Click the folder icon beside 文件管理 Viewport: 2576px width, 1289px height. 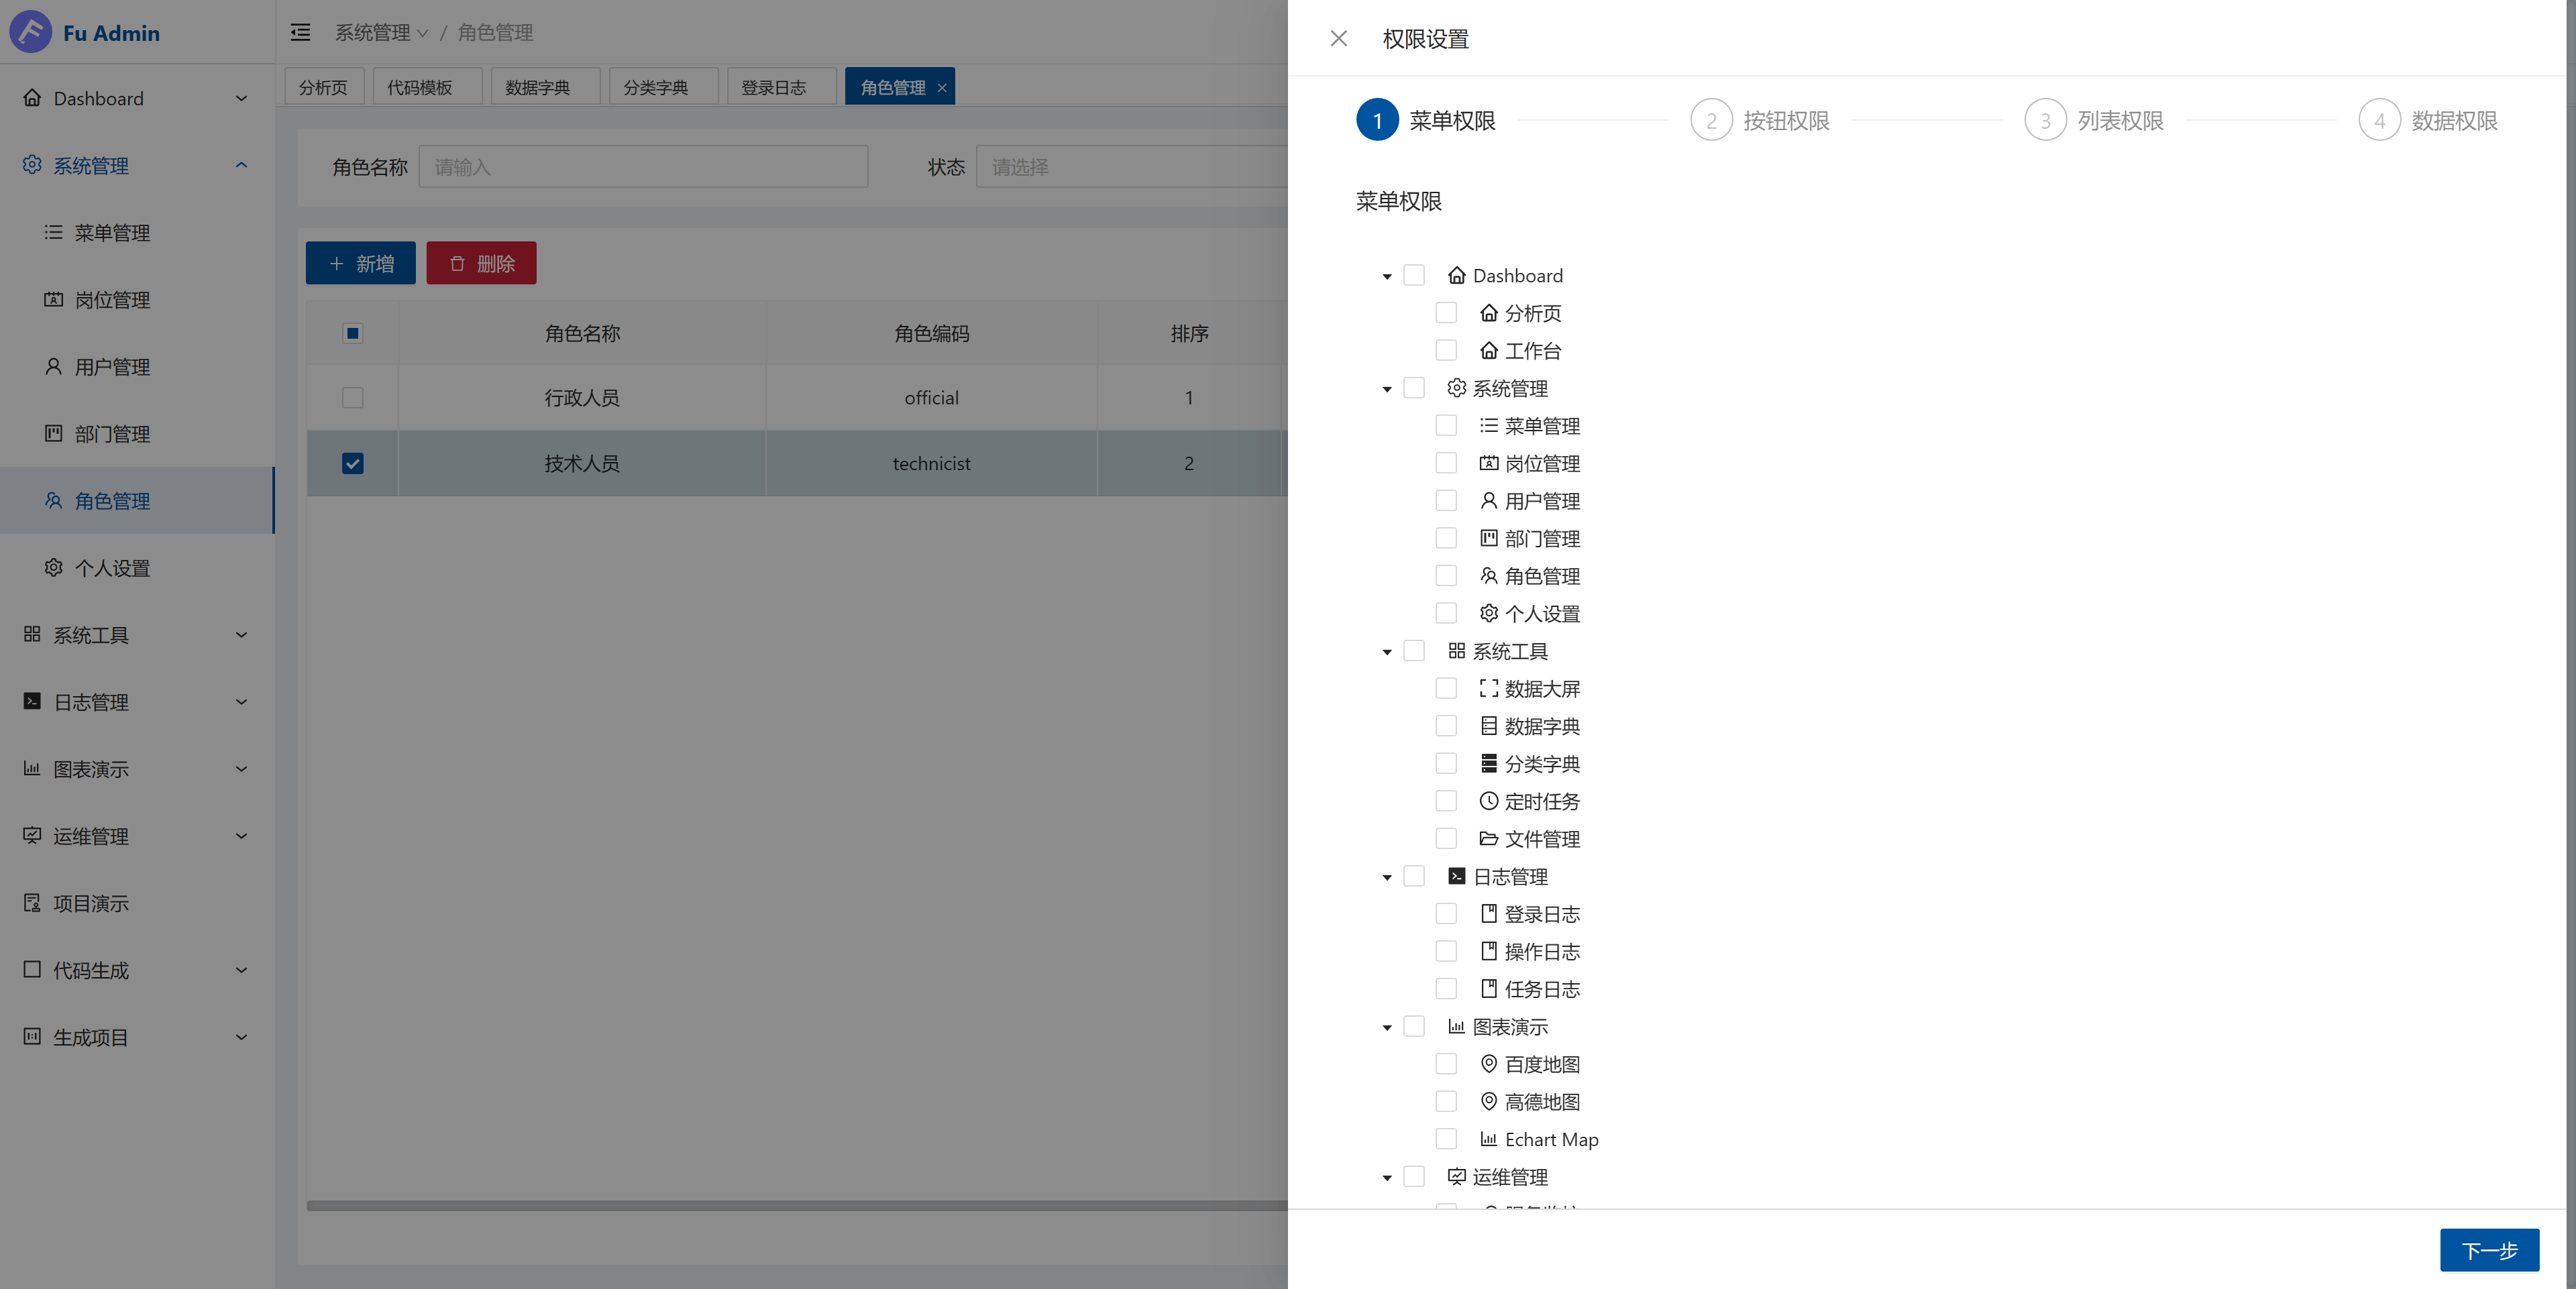pyautogui.click(x=1488, y=839)
